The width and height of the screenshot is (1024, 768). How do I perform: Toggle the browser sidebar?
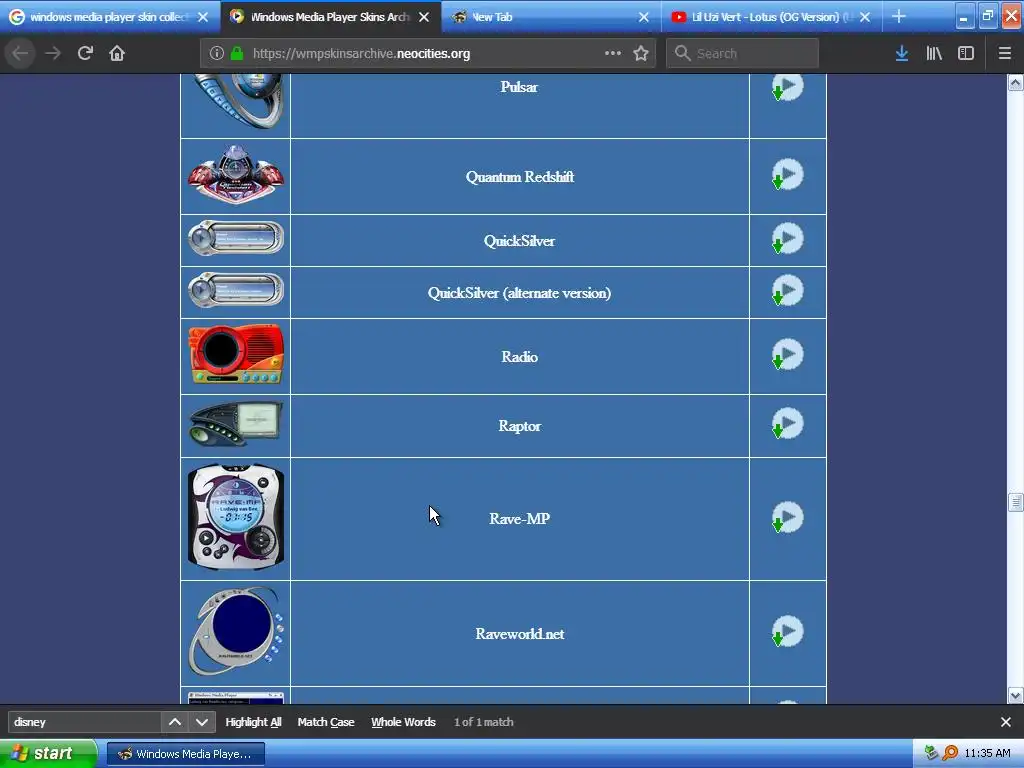click(966, 54)
